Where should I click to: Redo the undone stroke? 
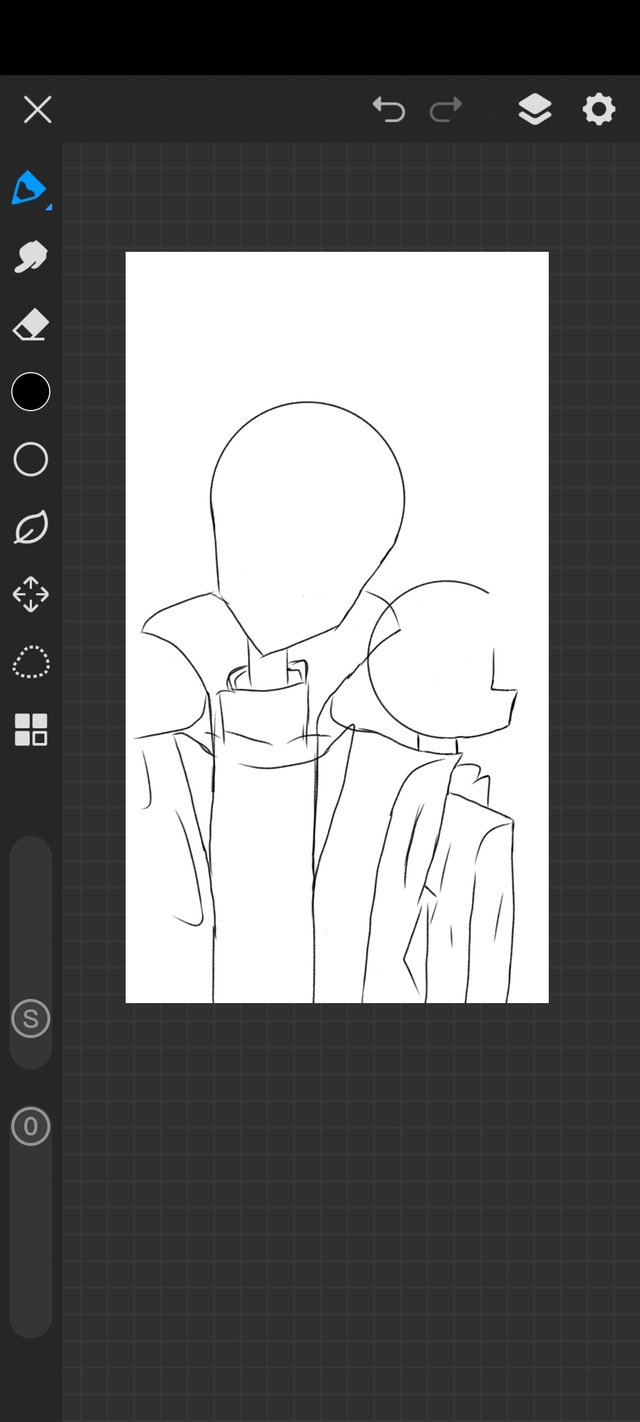(446, 109)
